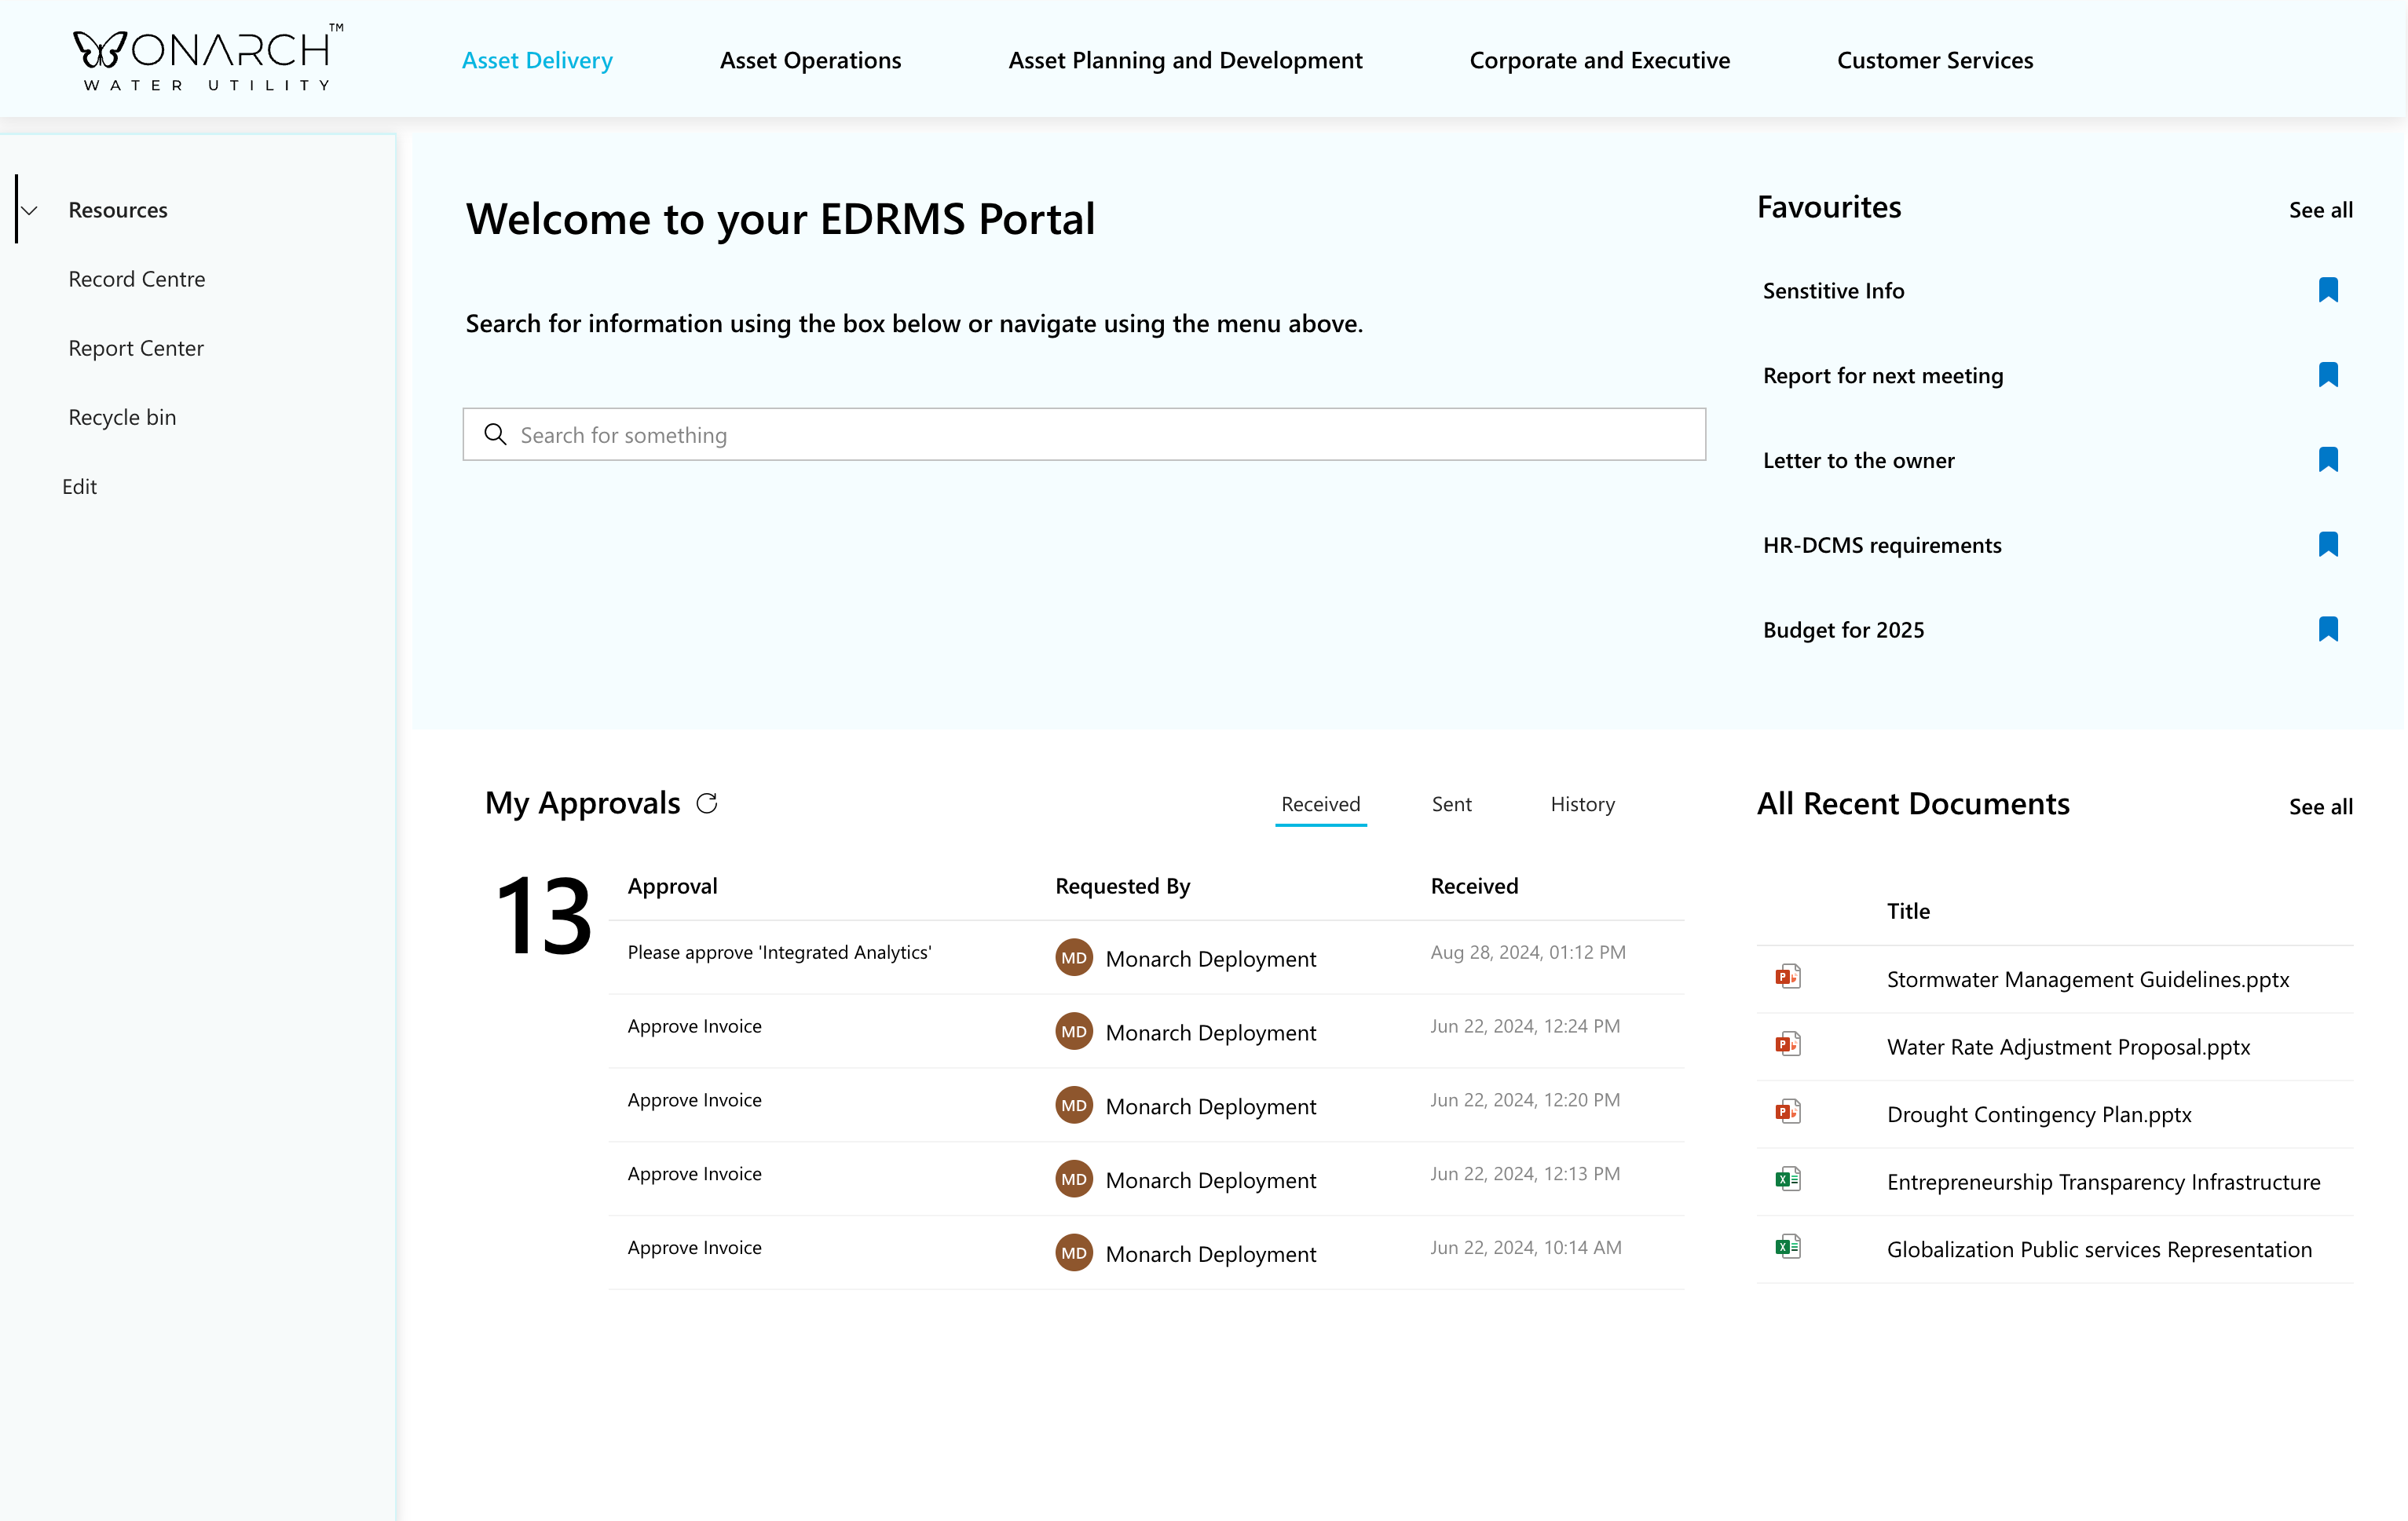Click the Search for something field
The width and height of the screenshot is (2408, 1521).
(x=1084, y=435)
